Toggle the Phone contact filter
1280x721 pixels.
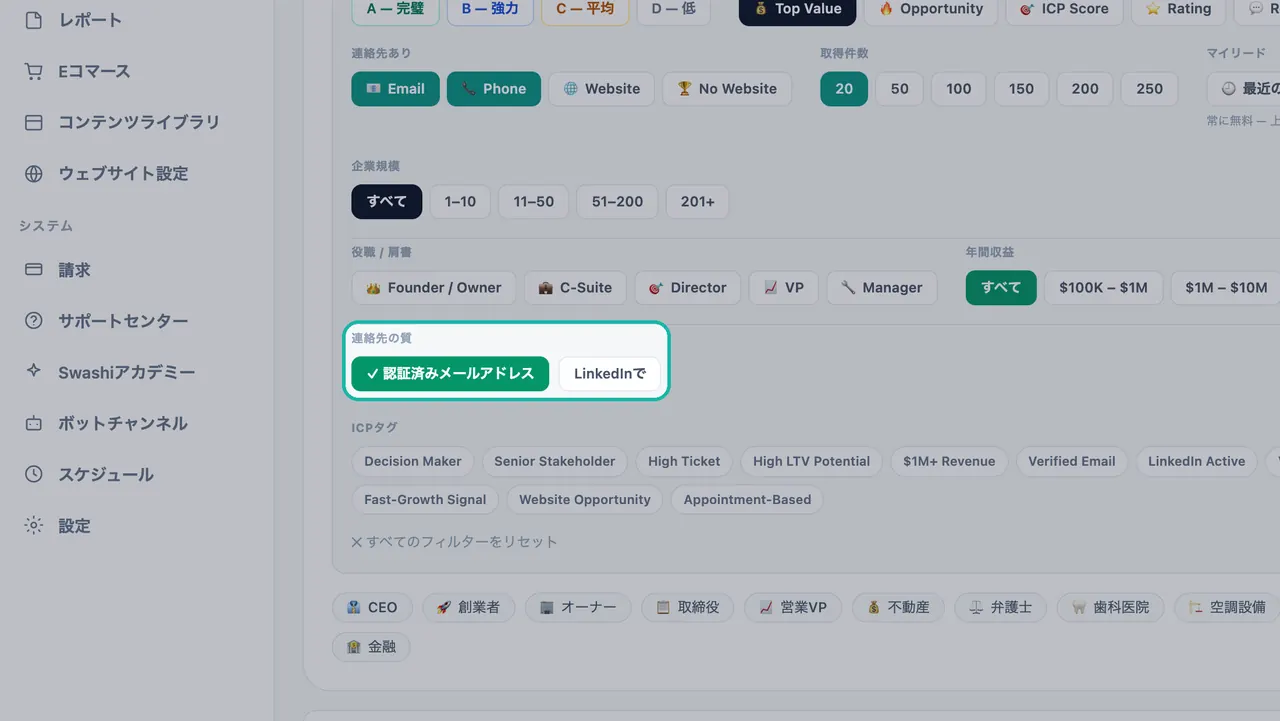point(494,89)
